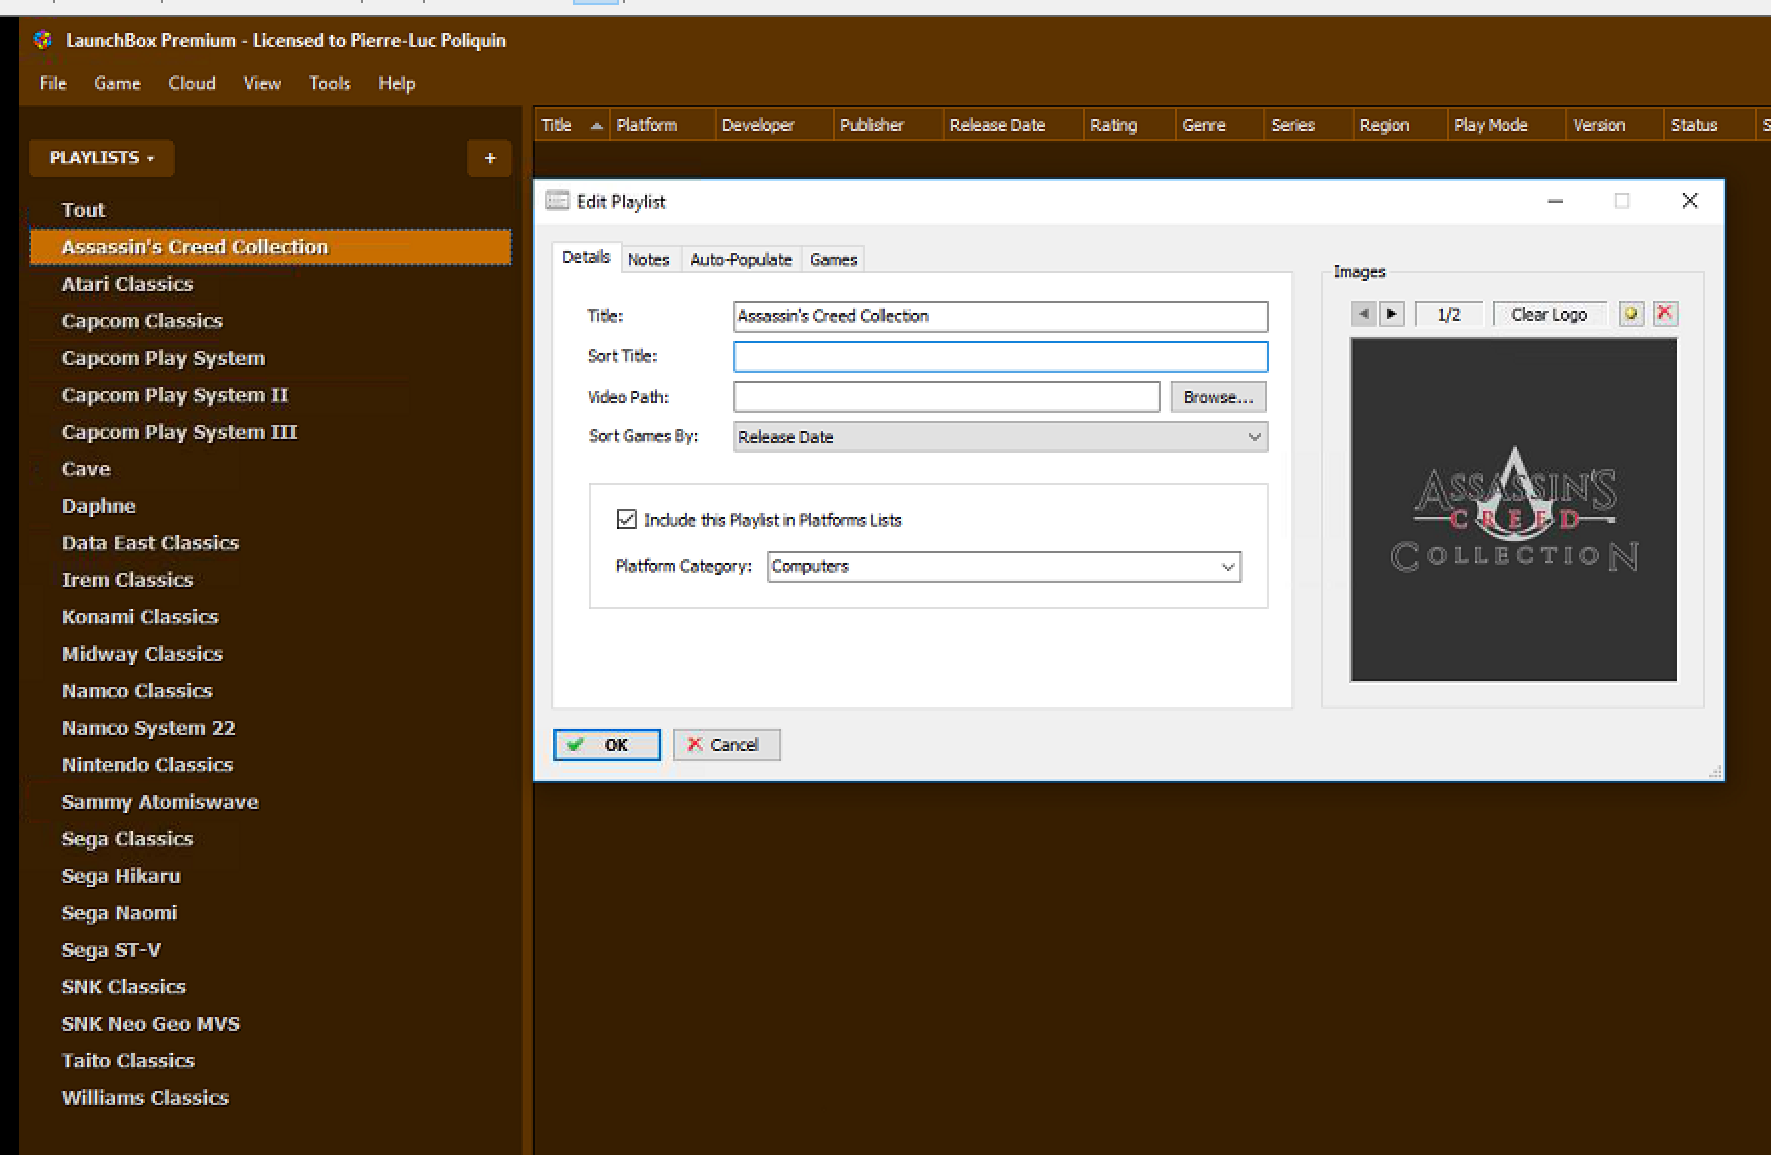The width and height of the screenshot is (1771, 1155).
Task: Open the PLAYLISTS sidebar dropdown
Action: [102, 158]
